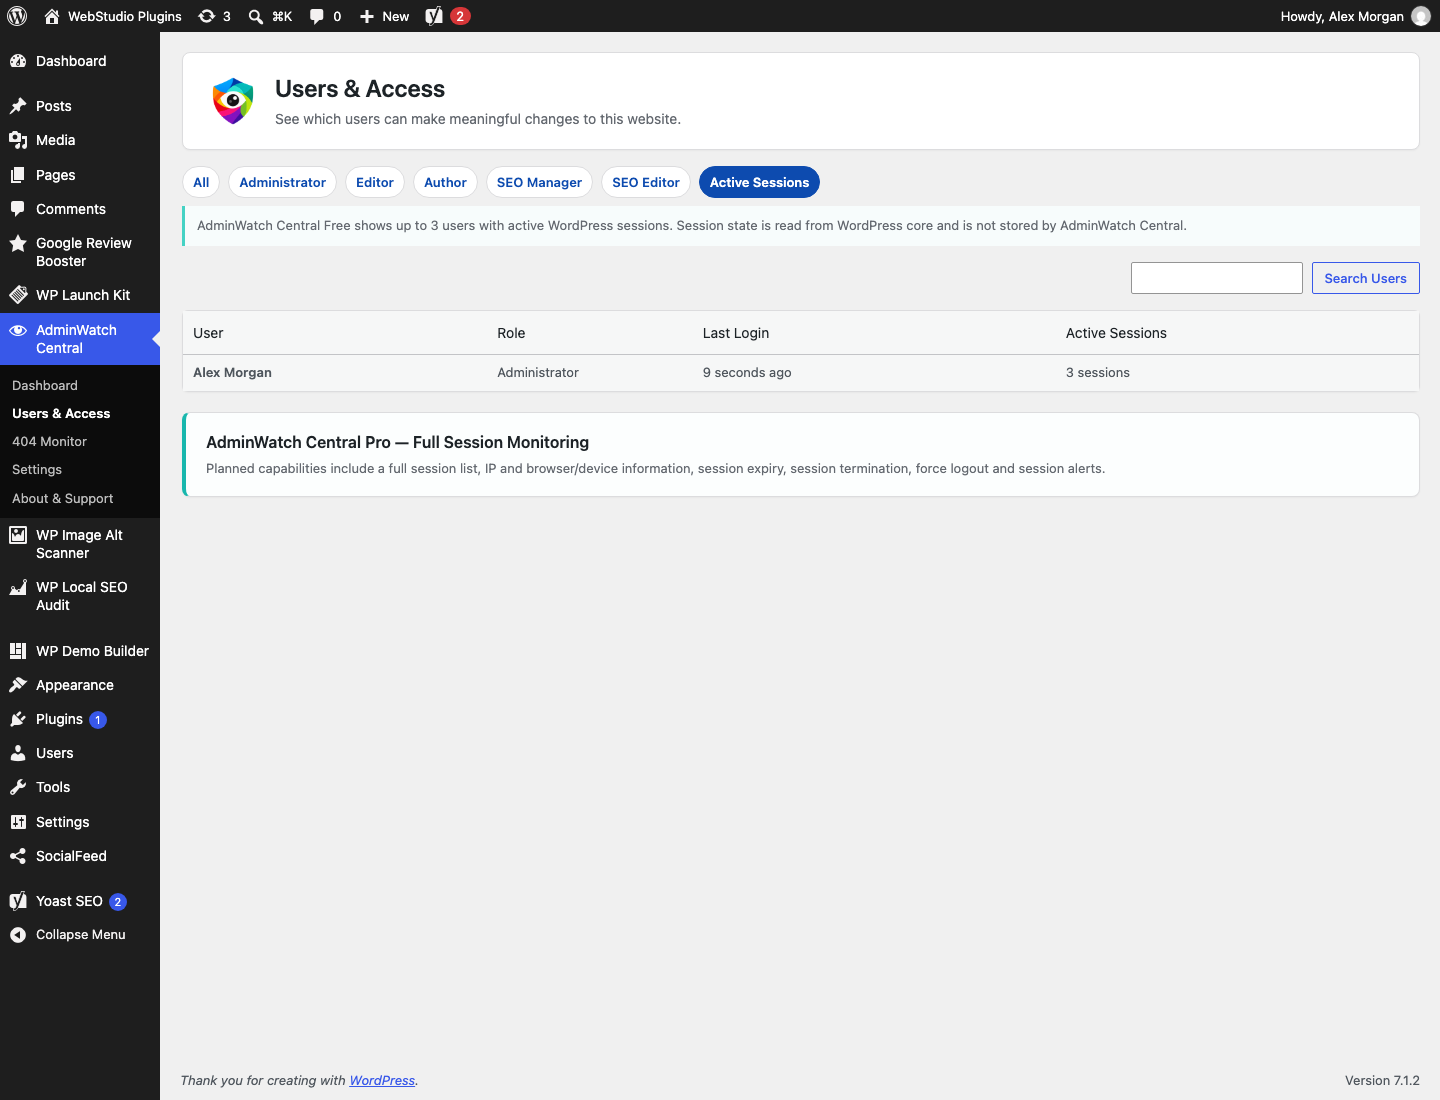Viewport: 1440px width, 1100px height.
Task: Open the Yoast icon in admin bar
Action: [x=434, y=16]
